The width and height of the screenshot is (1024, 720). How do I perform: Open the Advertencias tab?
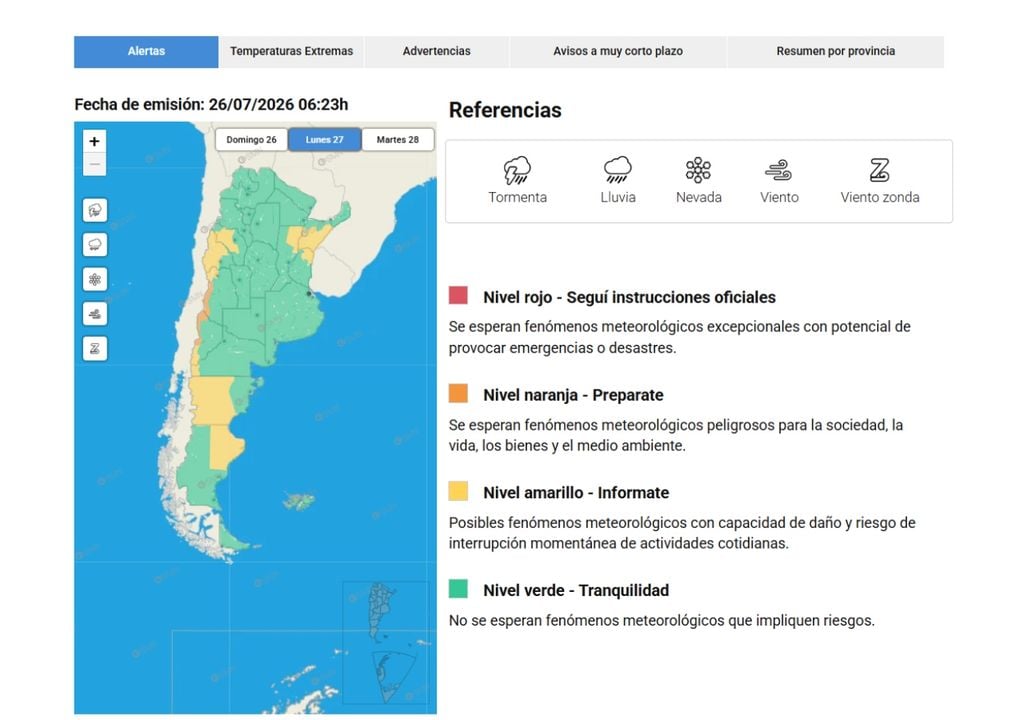(436, 52)
